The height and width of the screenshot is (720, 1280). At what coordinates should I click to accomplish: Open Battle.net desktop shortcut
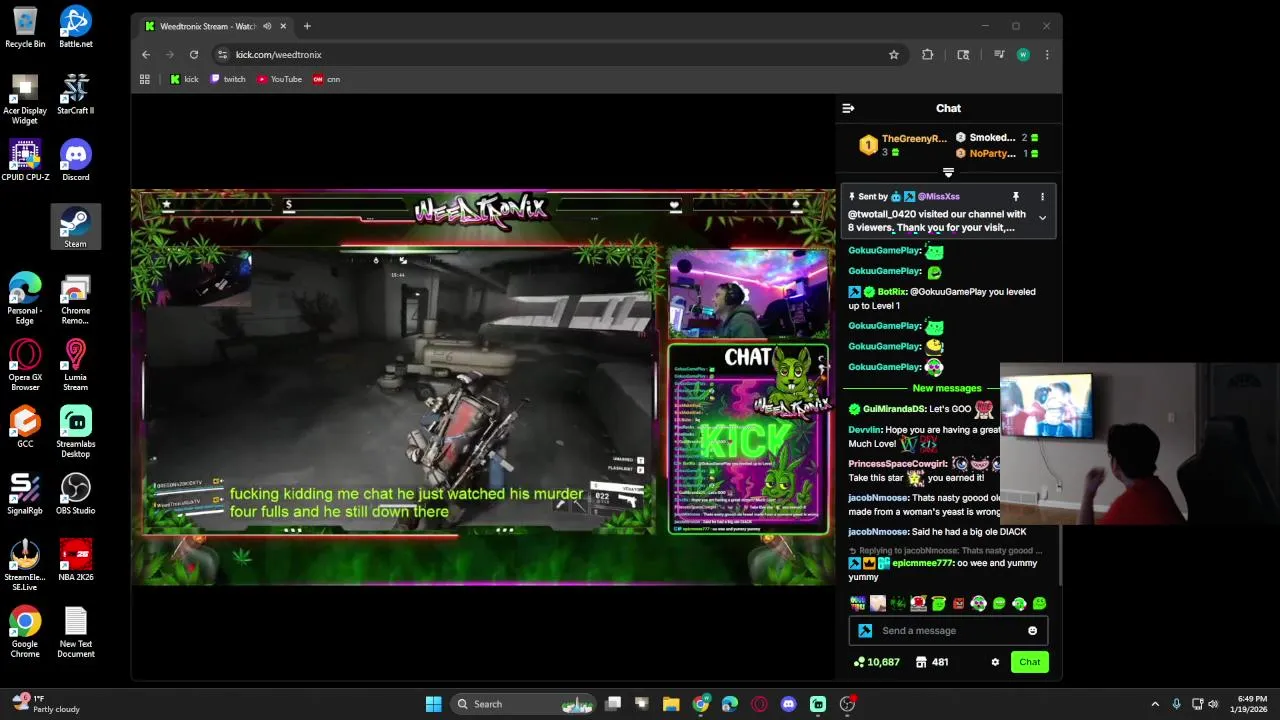(76, 27)
